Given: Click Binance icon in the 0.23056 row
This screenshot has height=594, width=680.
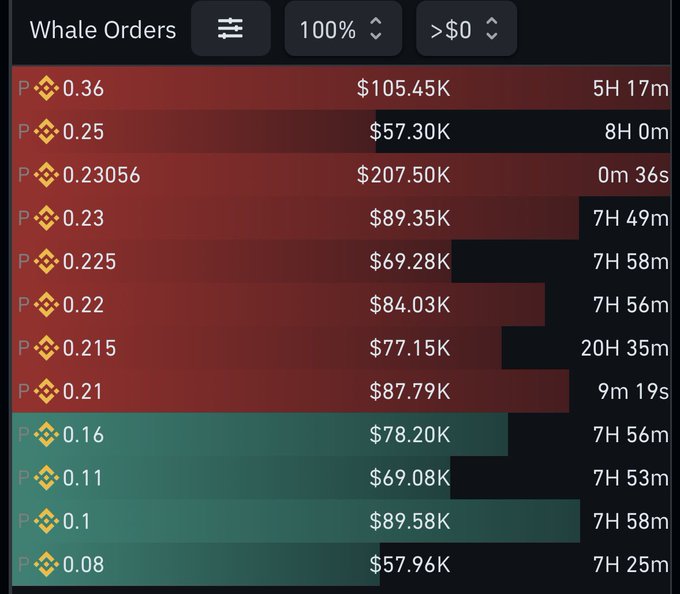Looking at the screenshot, I should (46, 175).
